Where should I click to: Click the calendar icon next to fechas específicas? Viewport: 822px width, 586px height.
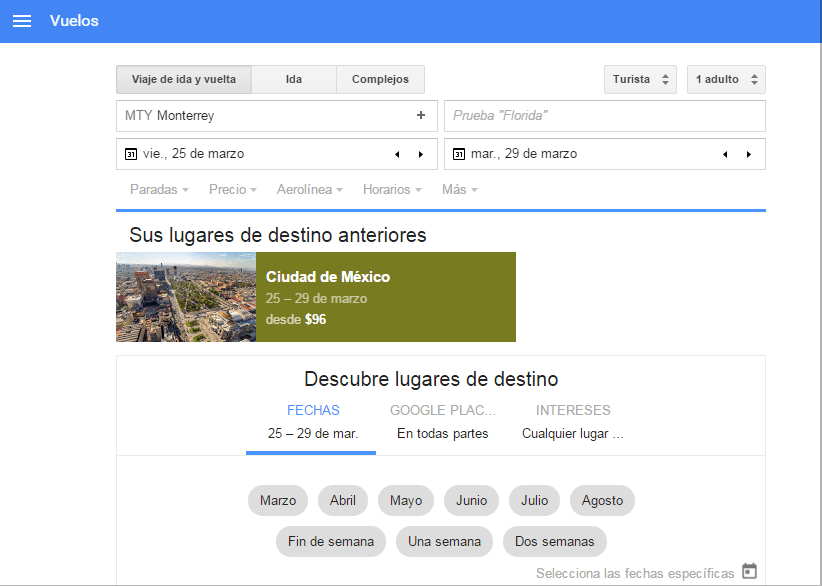click(x=749, y=571)
